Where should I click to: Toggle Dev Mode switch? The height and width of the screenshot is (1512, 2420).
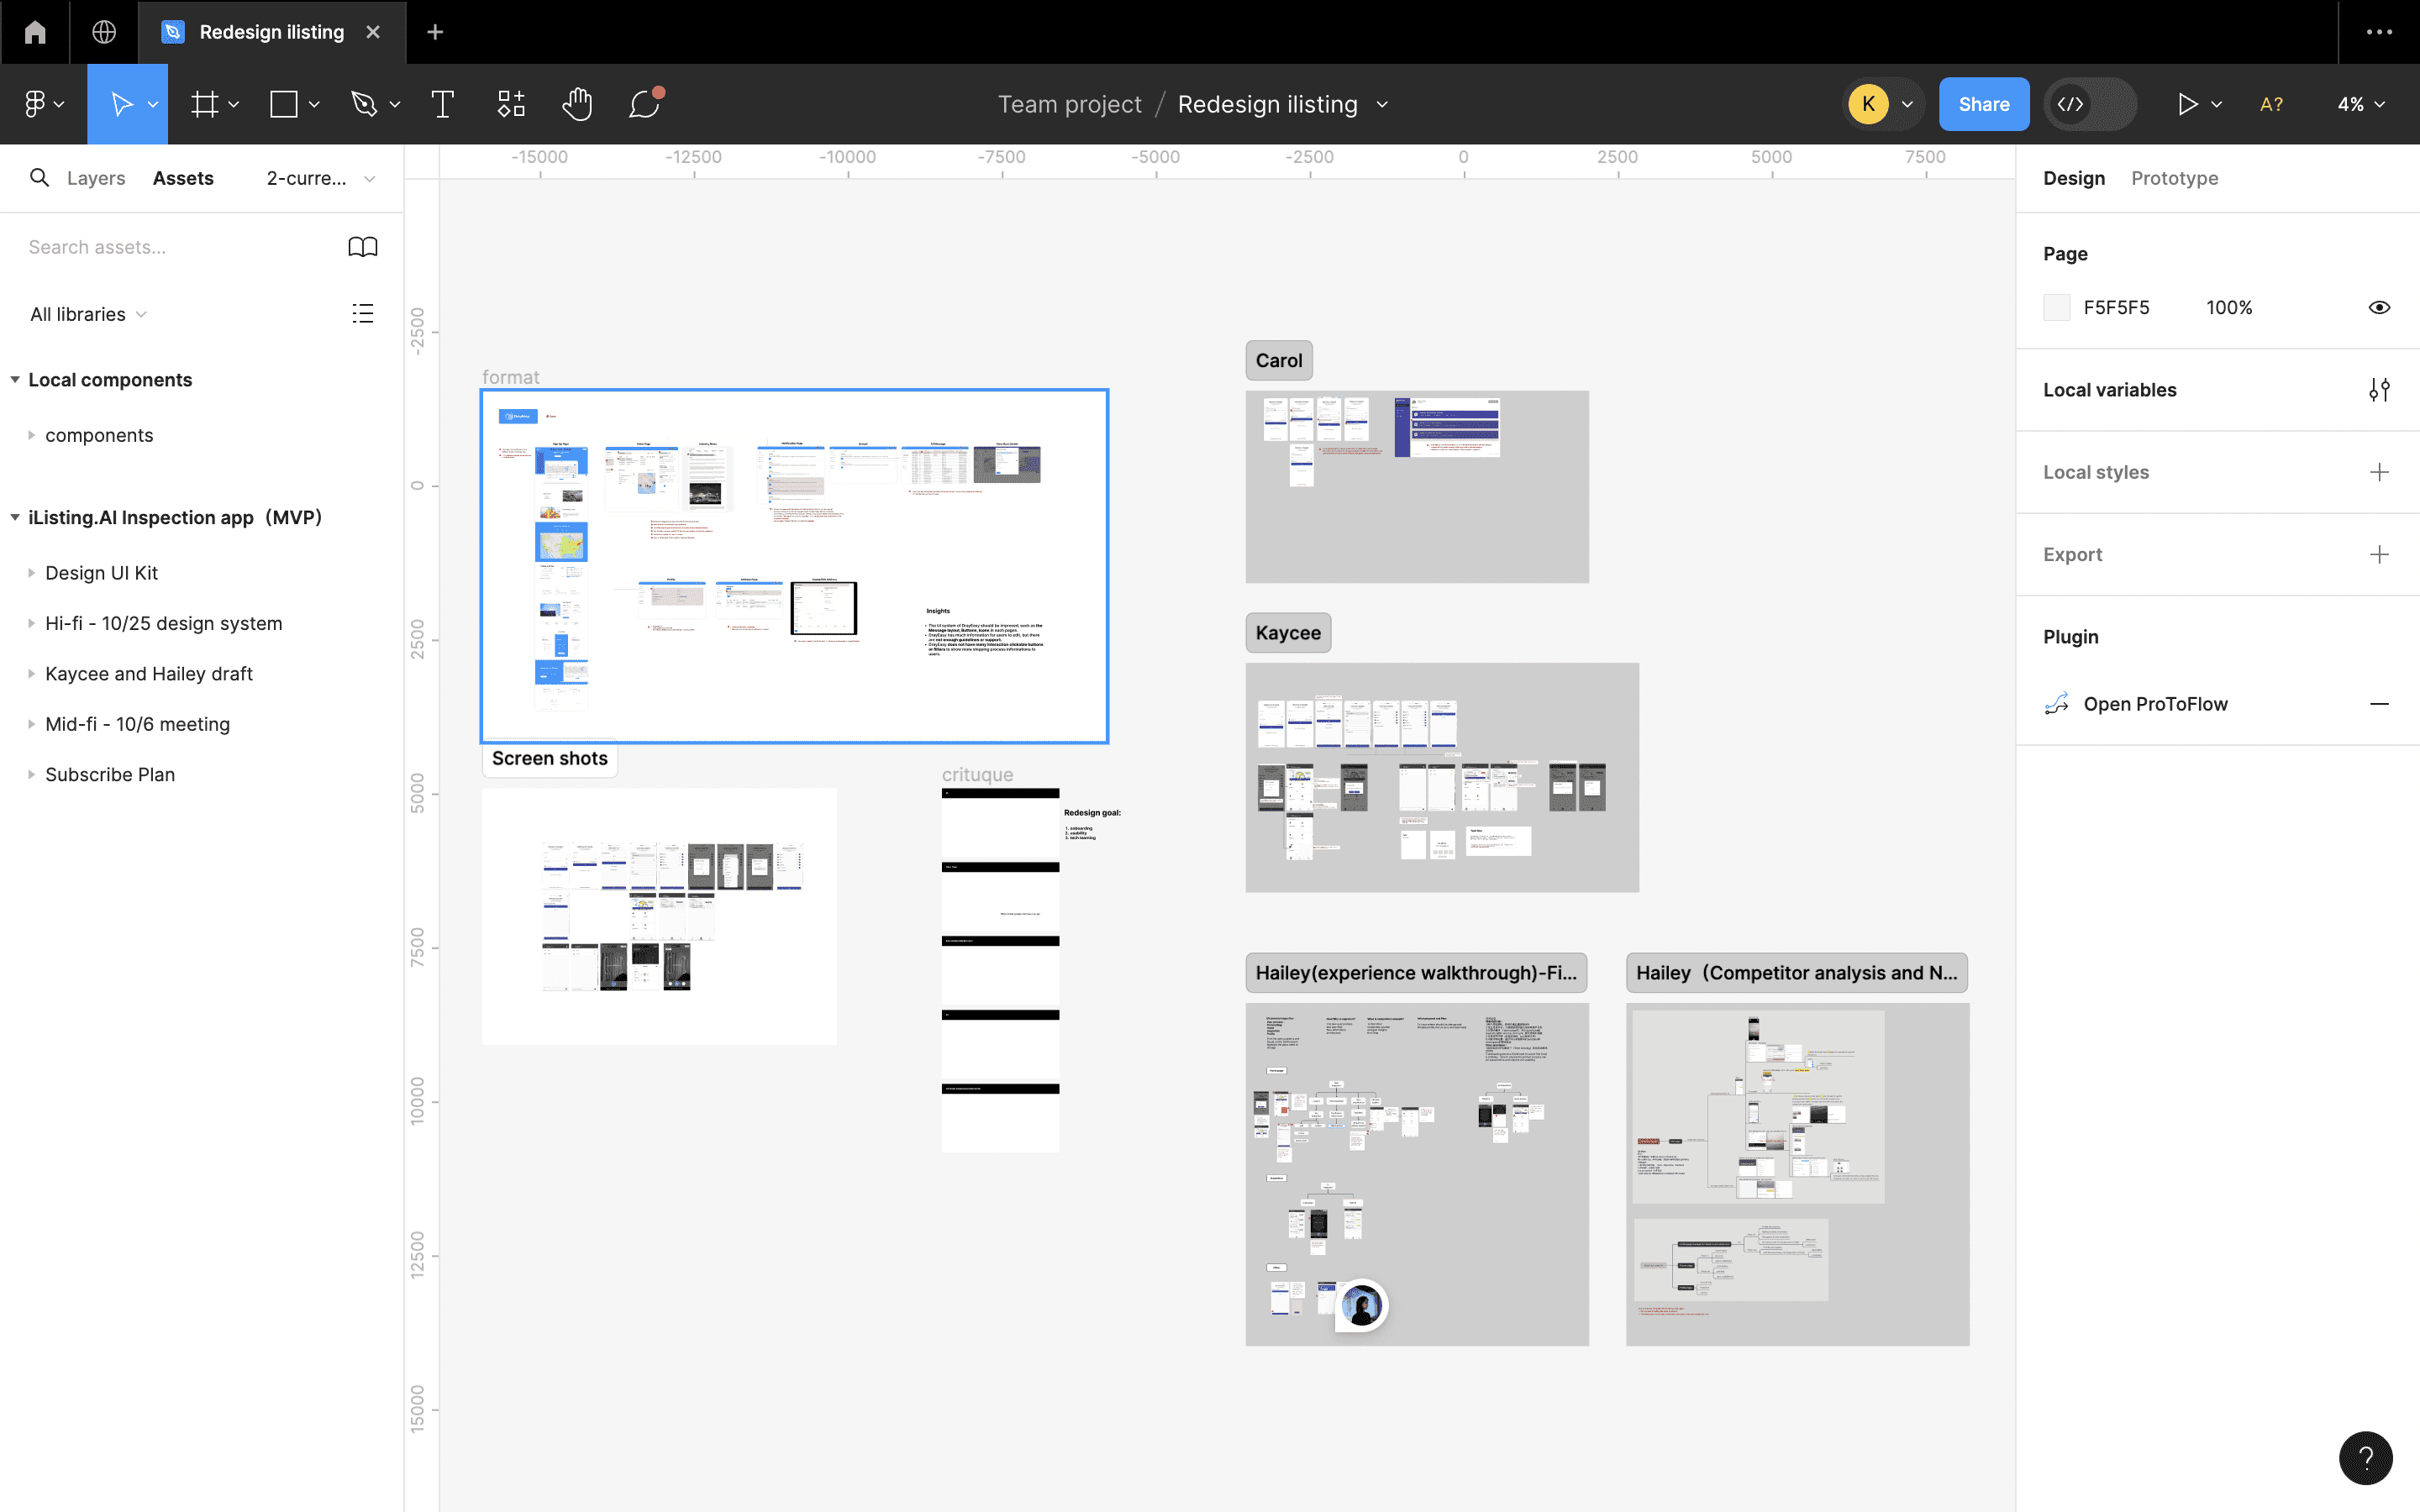point(2089,104)
